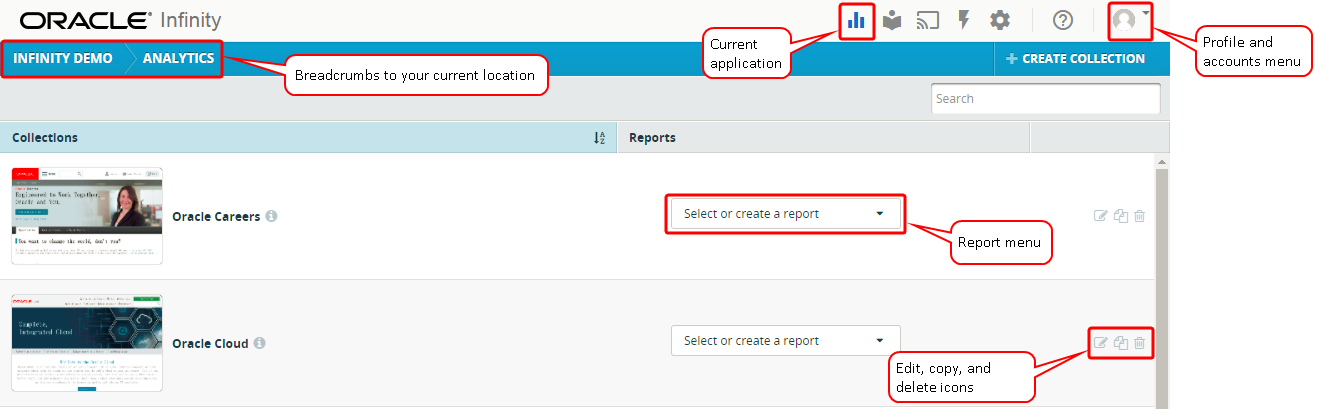The width and height of the screenshot is (1322, 409).
Task: Copy the Oracle Cloud collection
Action: pos(1121,343)
